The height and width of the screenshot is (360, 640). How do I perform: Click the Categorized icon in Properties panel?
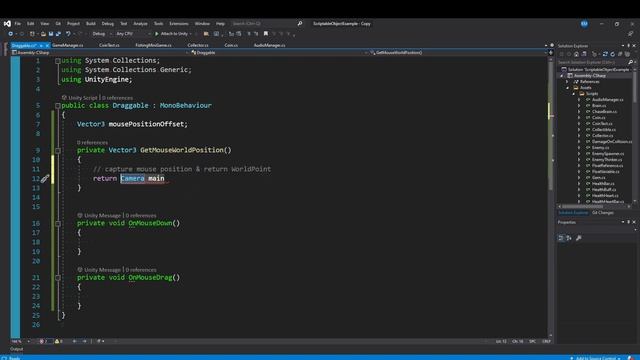coord(561,238)
